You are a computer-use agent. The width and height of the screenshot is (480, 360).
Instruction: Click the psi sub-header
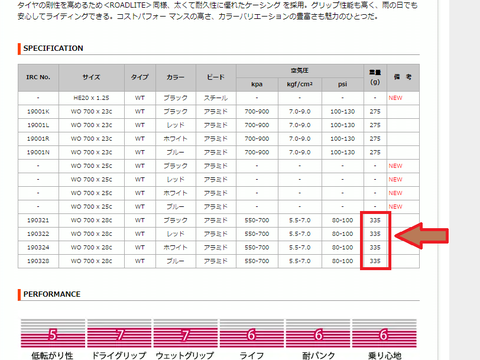click(x=342, y=84)
